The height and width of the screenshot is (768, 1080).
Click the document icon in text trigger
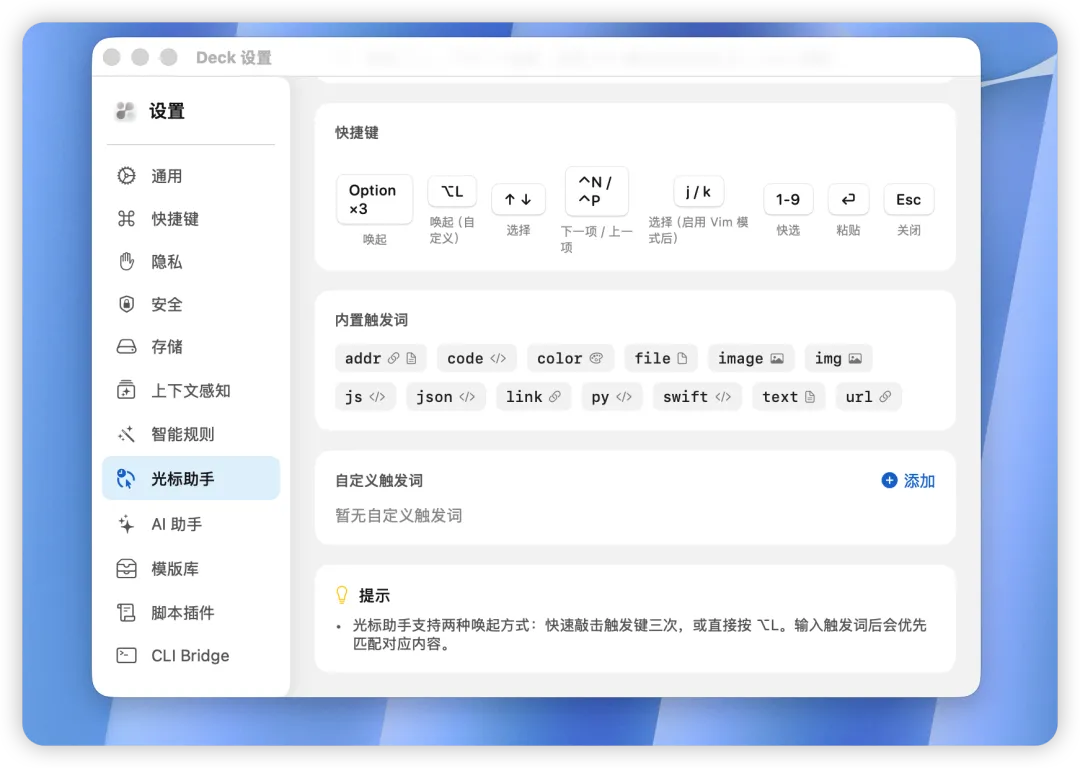tap(810, 397)
